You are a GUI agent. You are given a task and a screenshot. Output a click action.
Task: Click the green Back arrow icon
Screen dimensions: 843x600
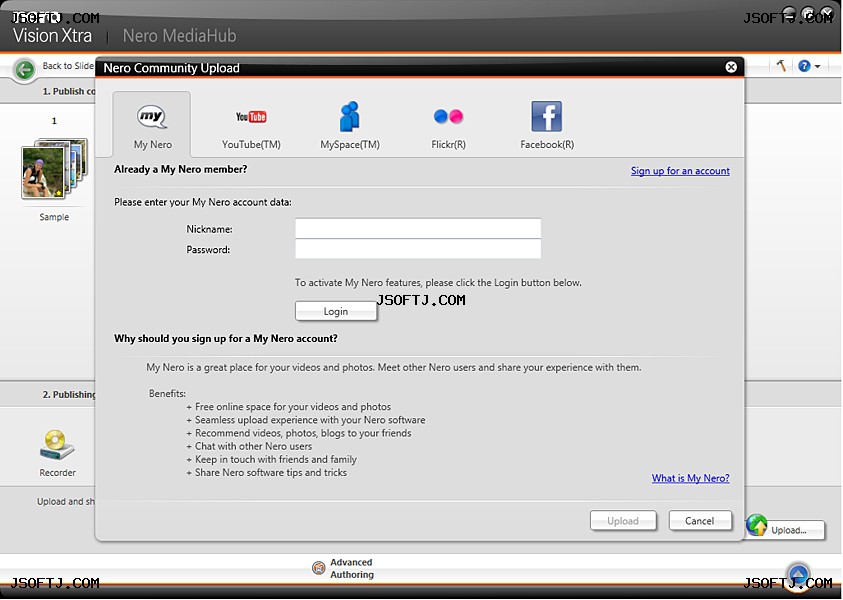click(x=25, y=69)
